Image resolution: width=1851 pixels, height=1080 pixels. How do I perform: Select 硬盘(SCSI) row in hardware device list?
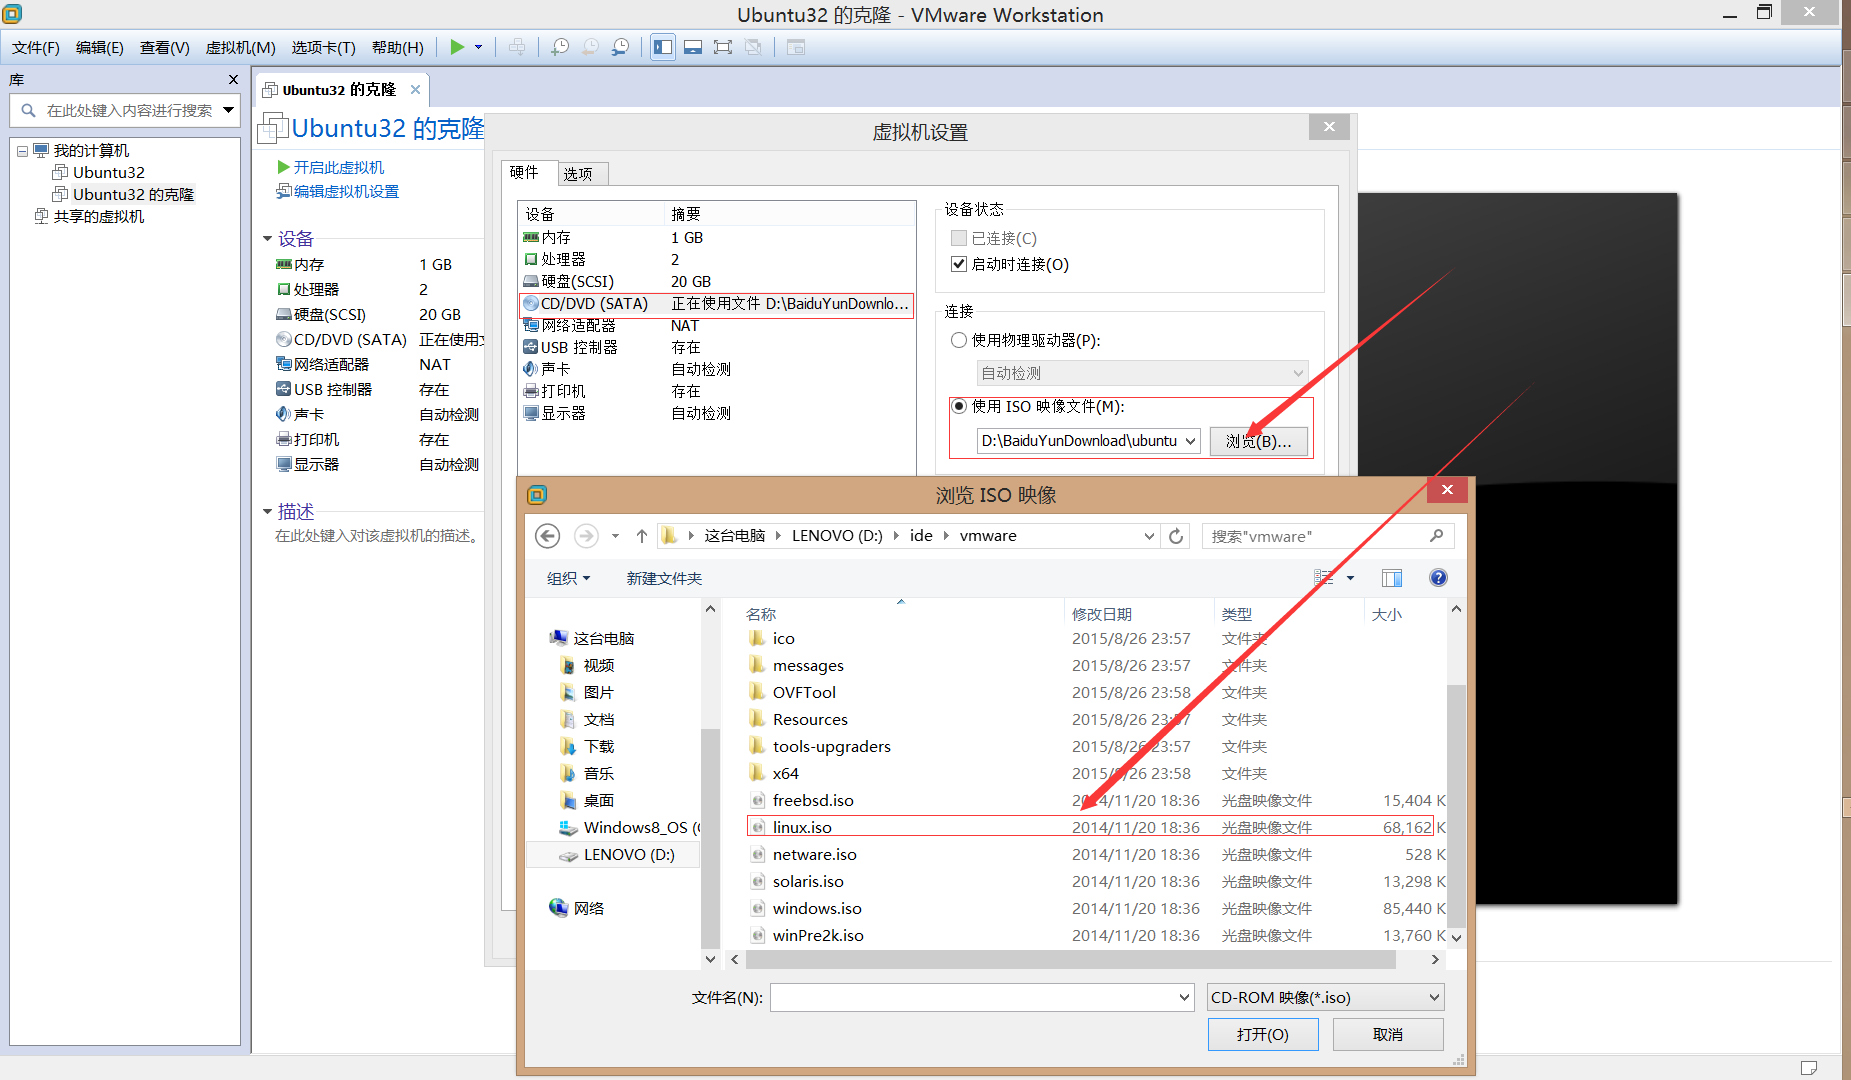[716, 281]
